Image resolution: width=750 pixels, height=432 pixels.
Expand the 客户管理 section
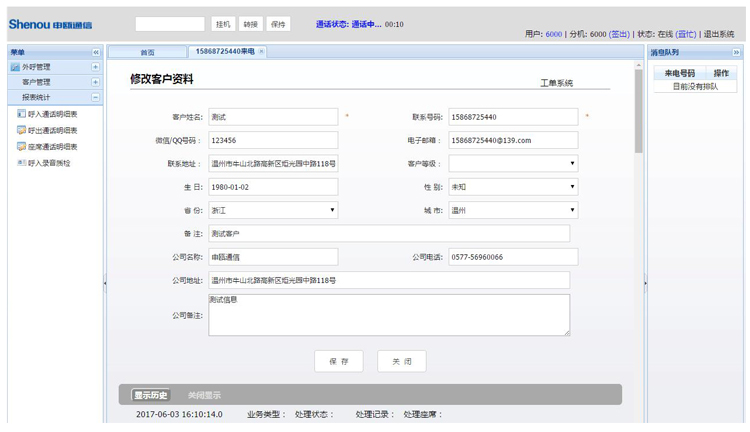(x=95, y=82)
